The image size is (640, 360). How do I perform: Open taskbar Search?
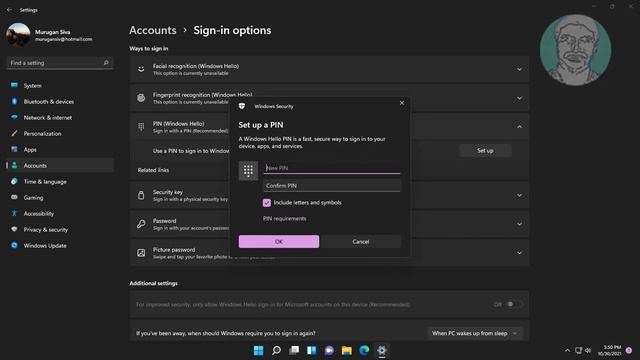(276, 350)
